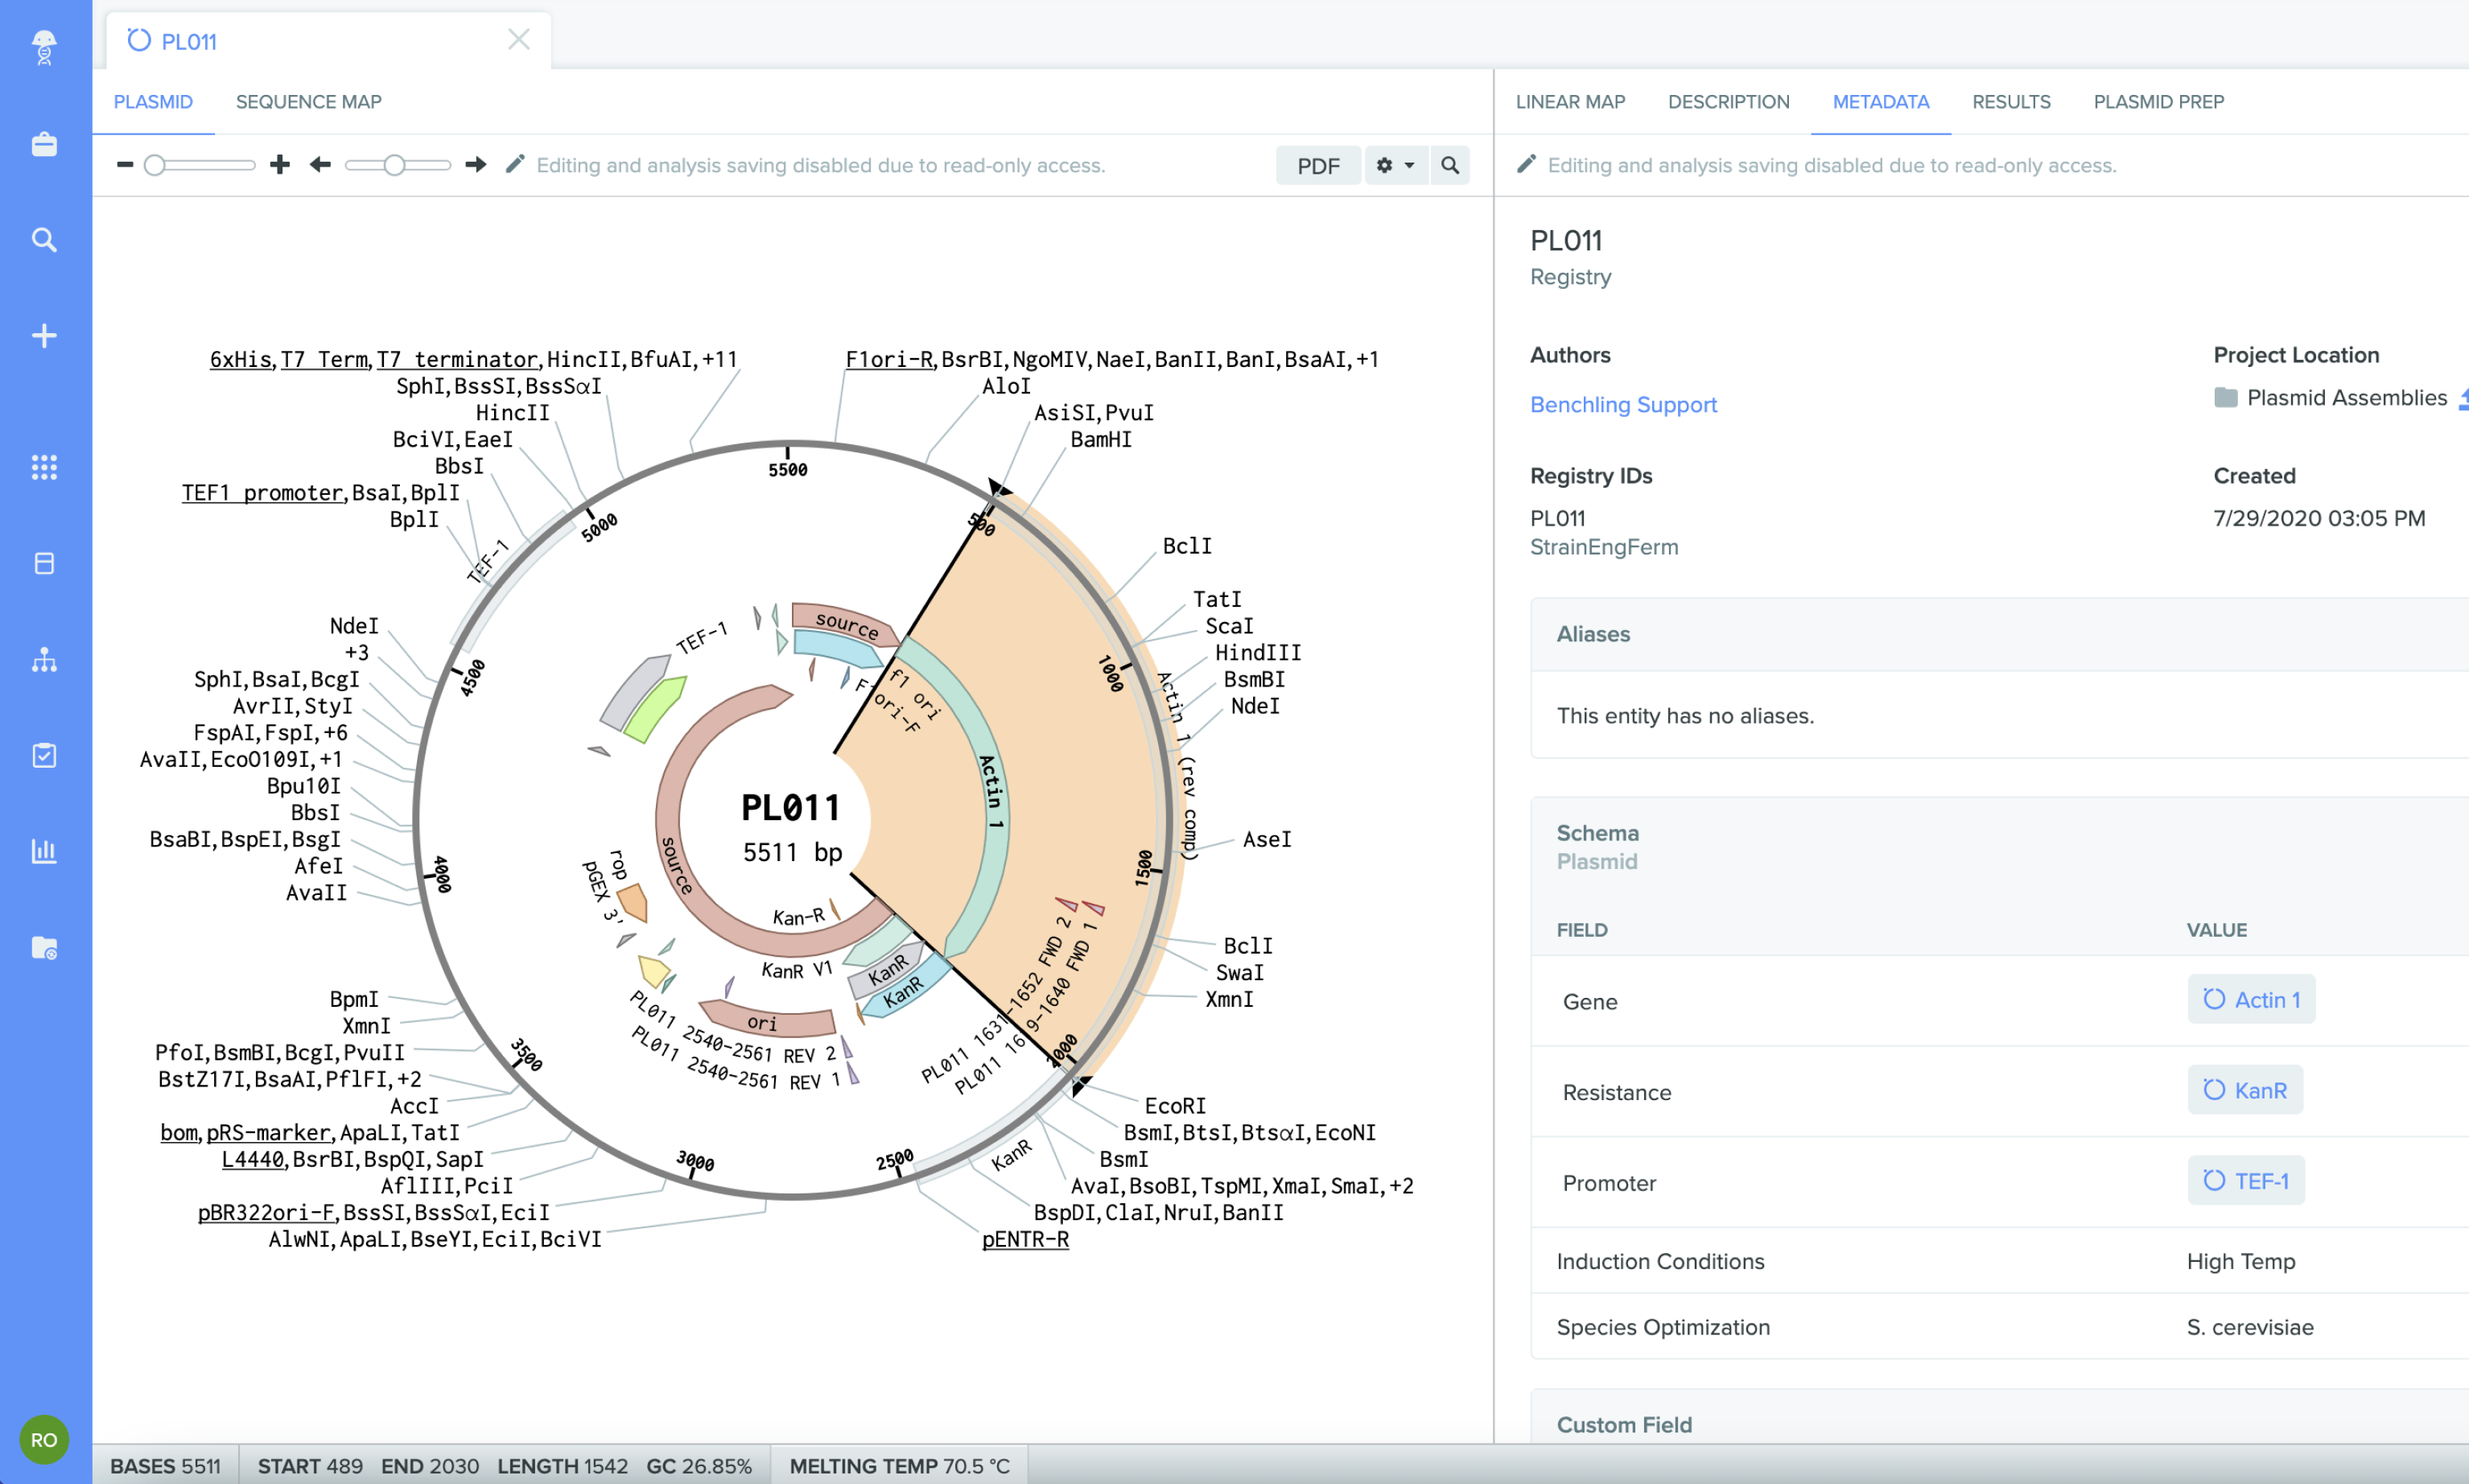Rotate plasmid map with left arrow

click(320, 165)
